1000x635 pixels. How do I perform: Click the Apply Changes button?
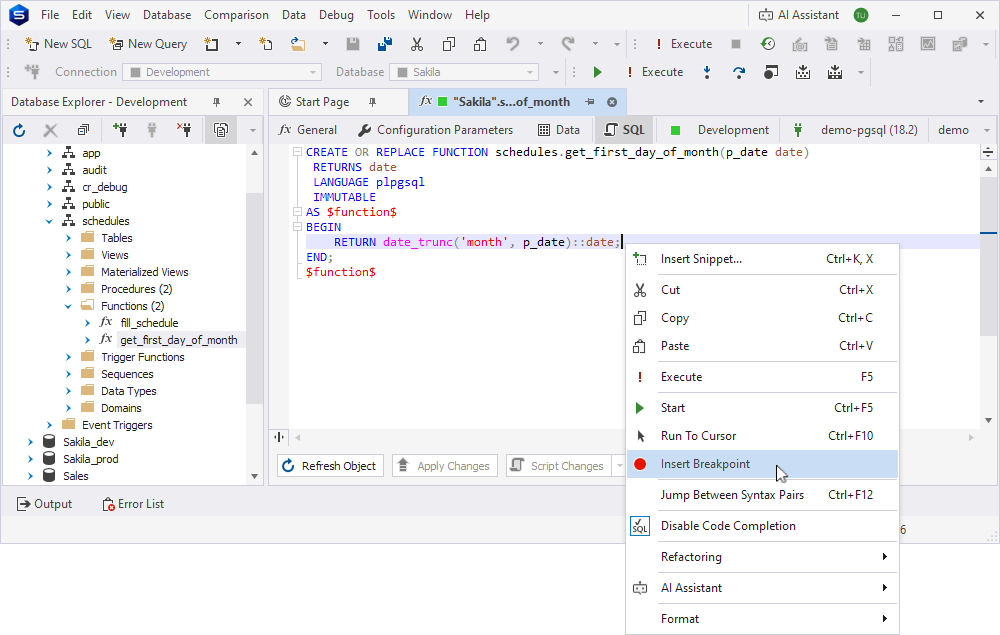pos(445,466)
